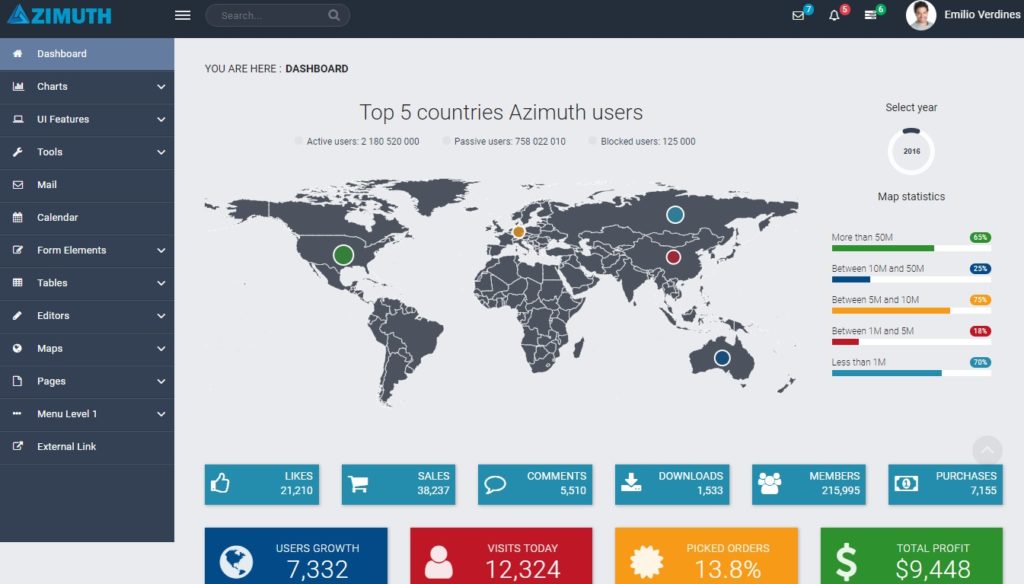This screenshot has height=584, width=1024.
Task: Click the notifications bell icon
Action: pyautogui.click(x=833, y=15)
